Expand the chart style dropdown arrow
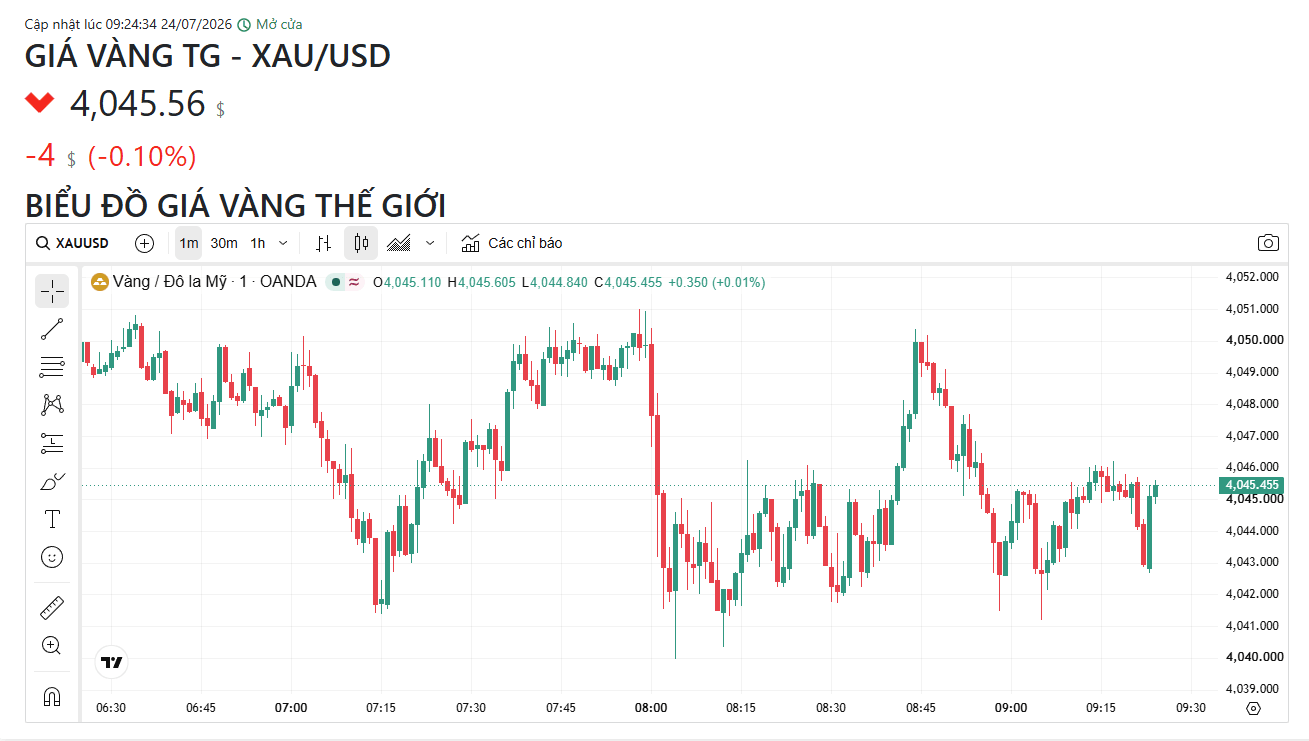1309x741 pixels. [x=430, y=243]
